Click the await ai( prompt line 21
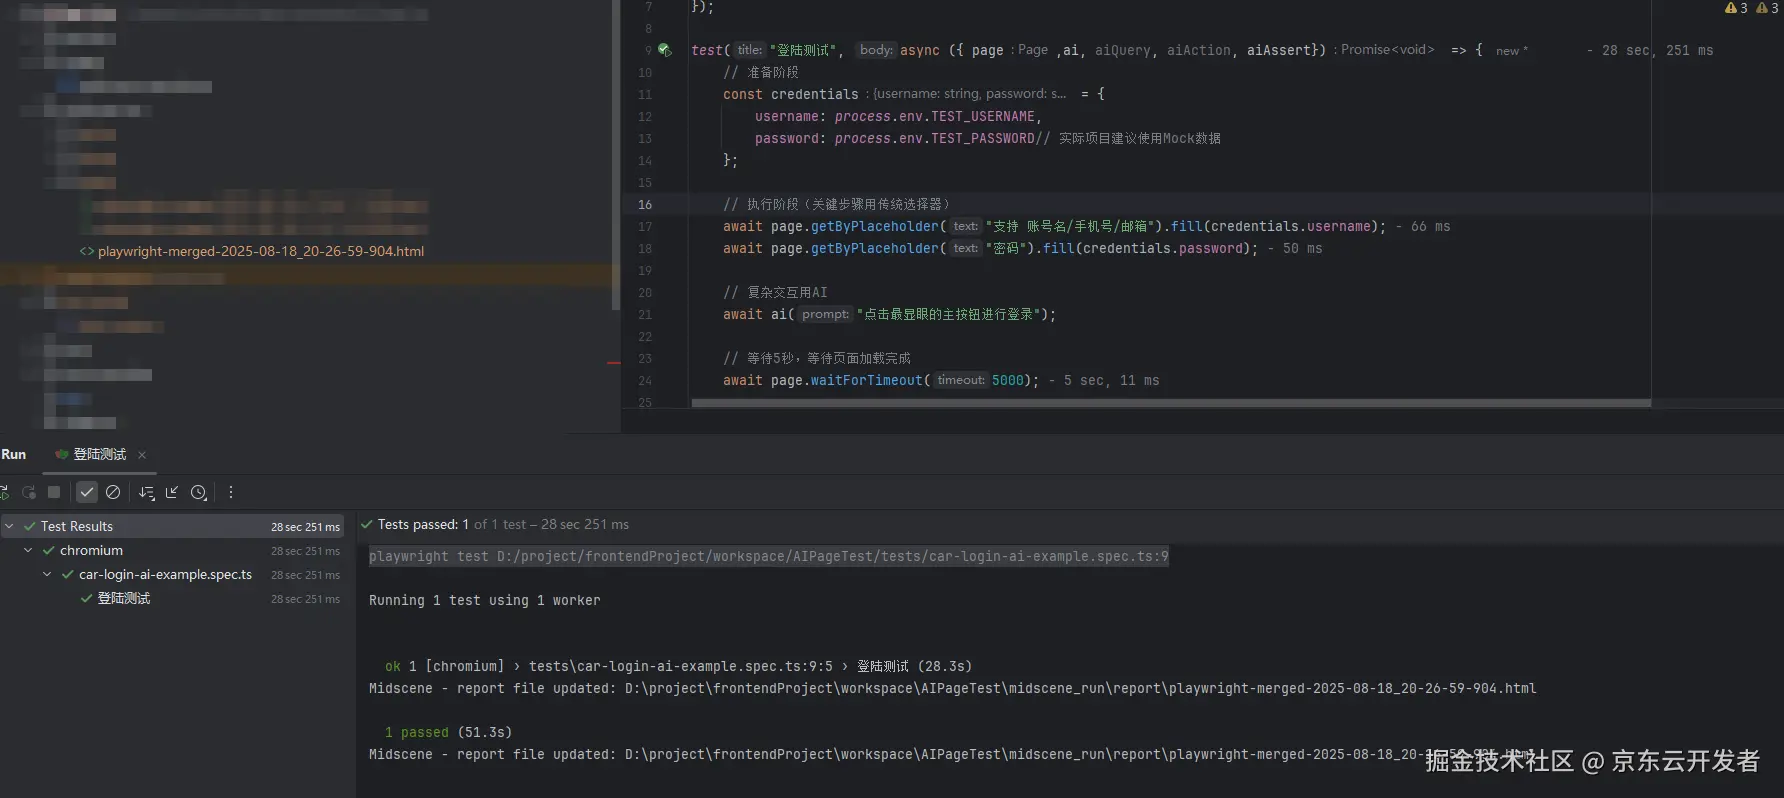Image resolution: width=1784 pixels, height=798 pixels. click(889, 314)
